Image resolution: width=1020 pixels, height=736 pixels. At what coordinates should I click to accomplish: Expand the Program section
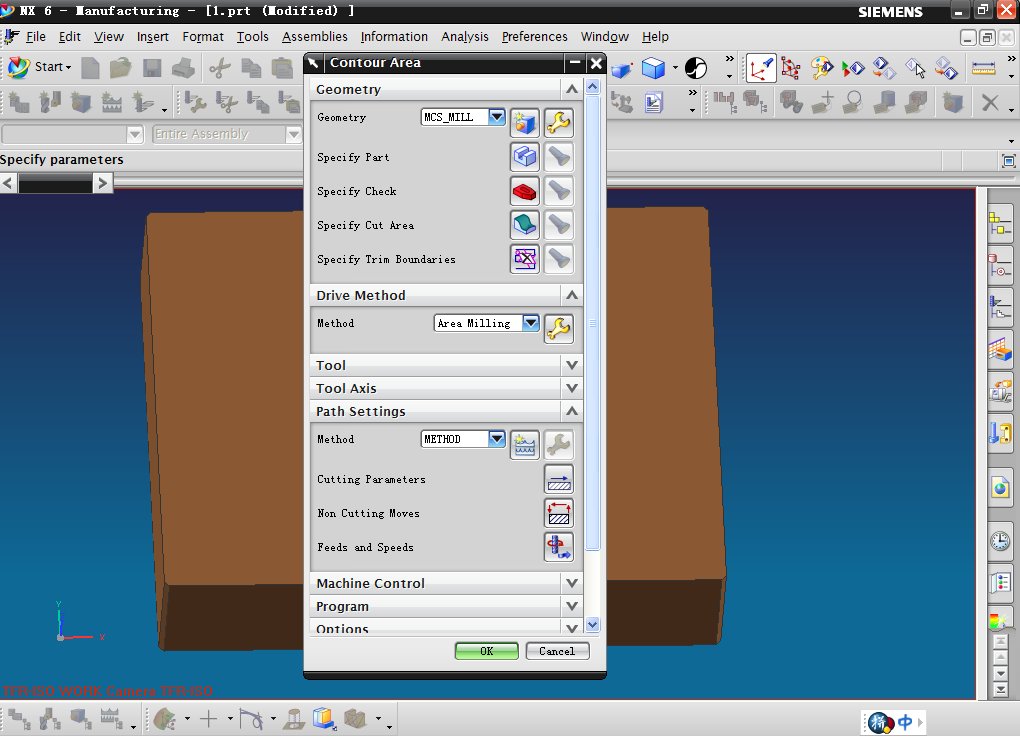pos(572,607)
